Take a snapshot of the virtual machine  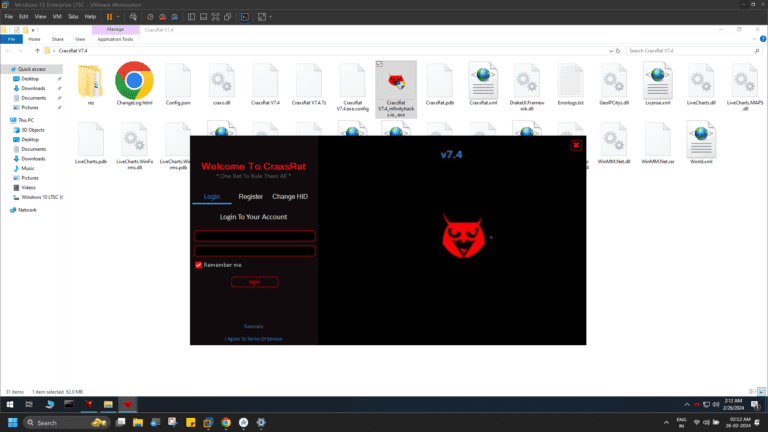150,17
